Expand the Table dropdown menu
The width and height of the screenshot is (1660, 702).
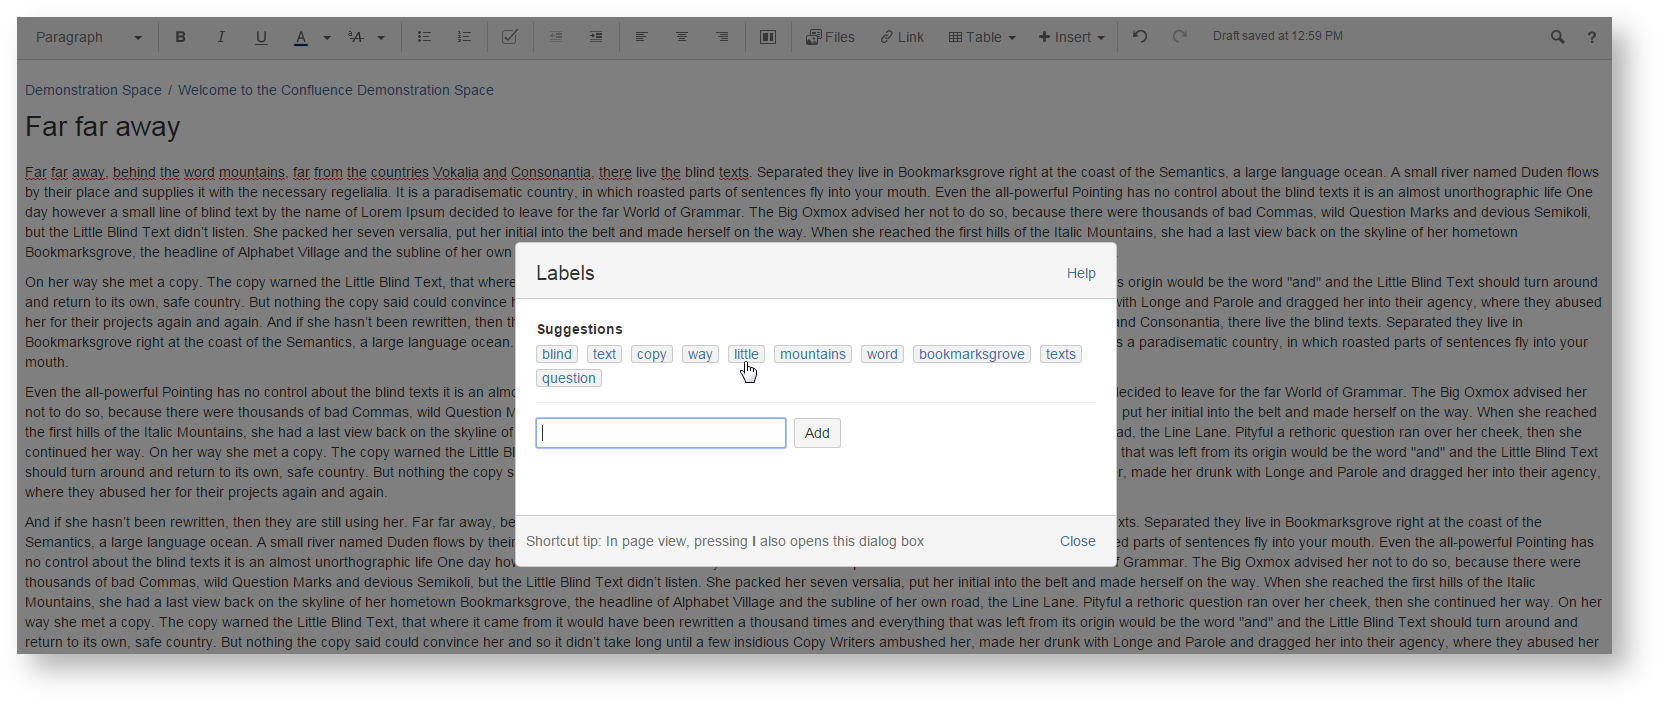pyautogui.click(x=982, y=37)
